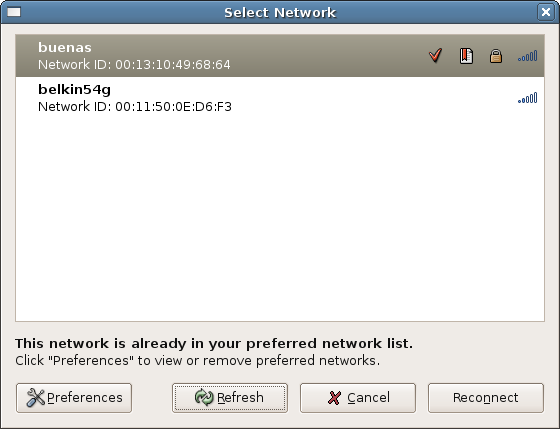
Task: Click the empty area of the network list
Action: point(280,220)
